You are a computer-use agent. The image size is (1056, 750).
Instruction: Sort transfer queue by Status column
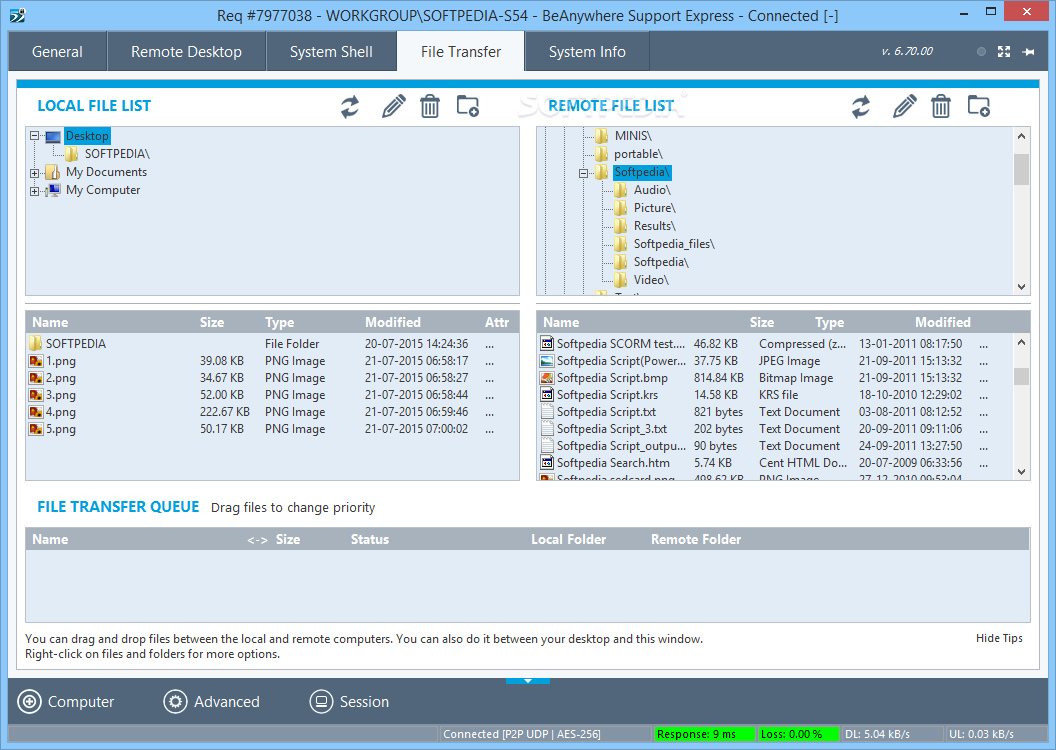[370, 539]
